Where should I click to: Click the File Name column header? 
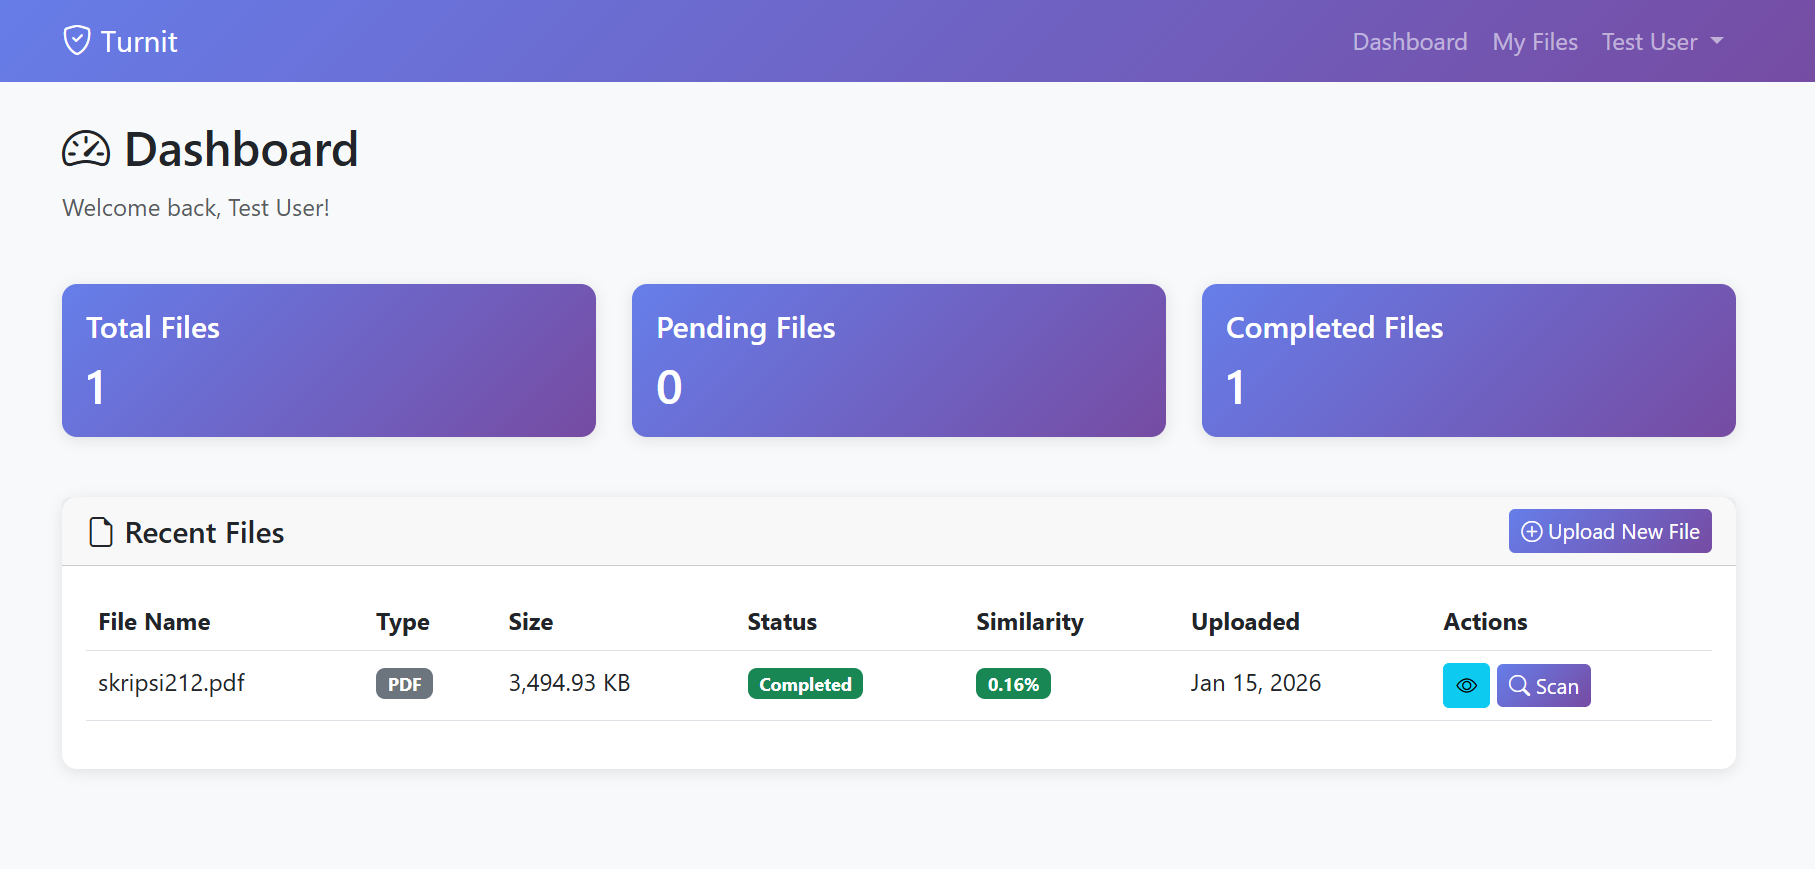[154, 622]
